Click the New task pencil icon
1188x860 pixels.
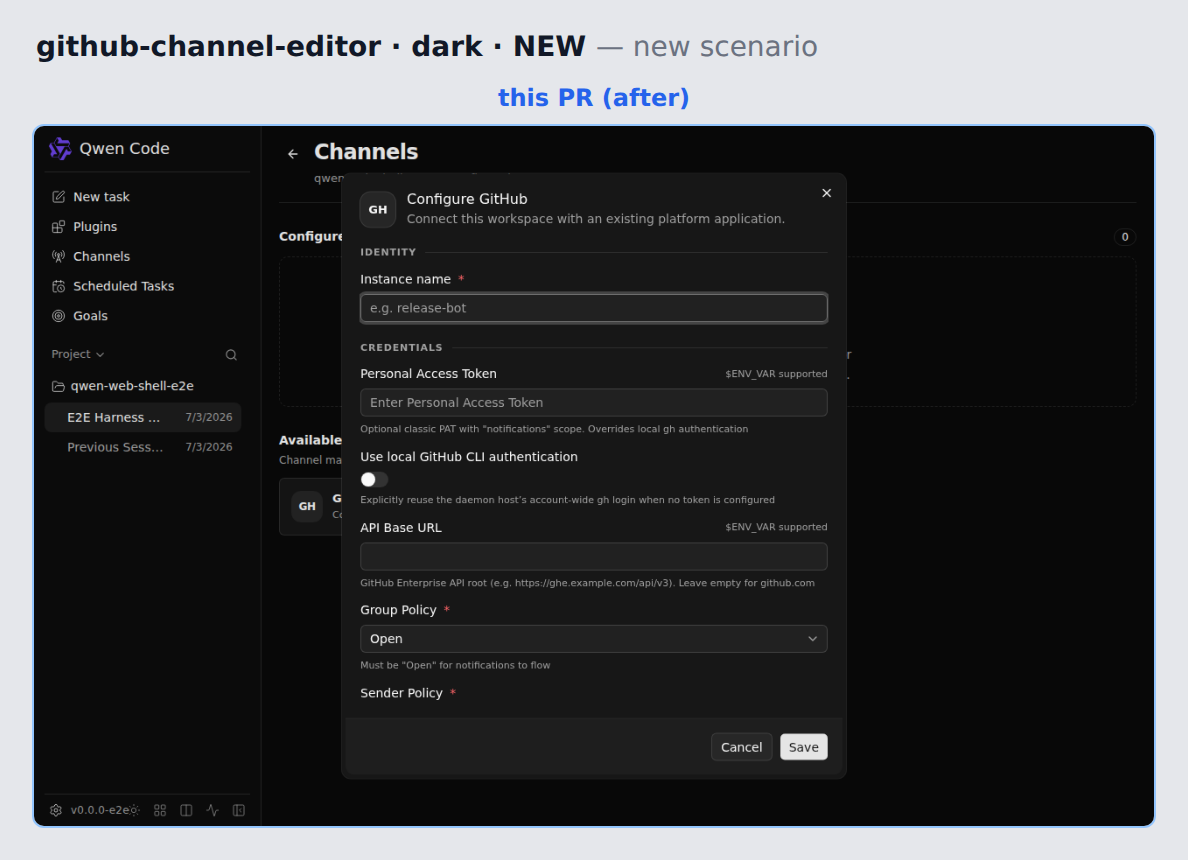[58, 197]
